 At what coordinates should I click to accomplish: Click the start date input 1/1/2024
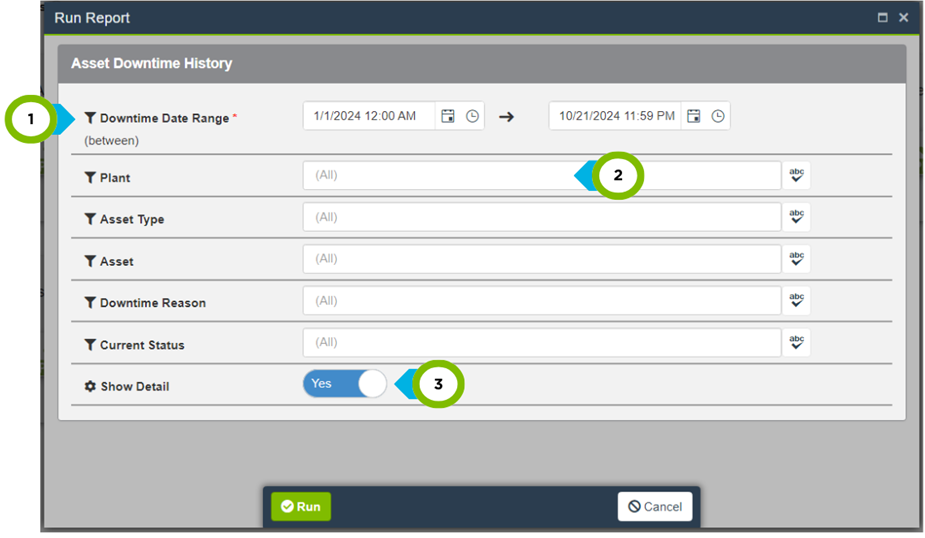pyautogui.click(x=367, y=116)
